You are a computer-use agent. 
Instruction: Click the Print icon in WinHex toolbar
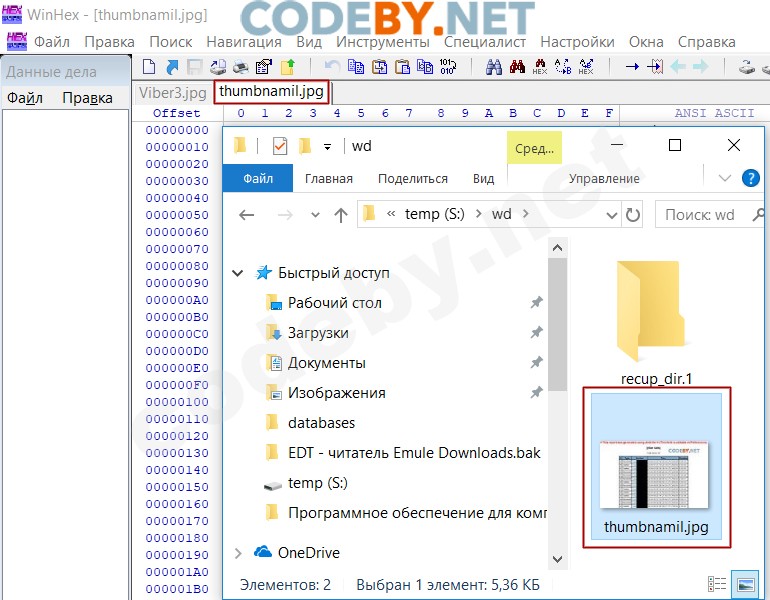tap(241, 67)
